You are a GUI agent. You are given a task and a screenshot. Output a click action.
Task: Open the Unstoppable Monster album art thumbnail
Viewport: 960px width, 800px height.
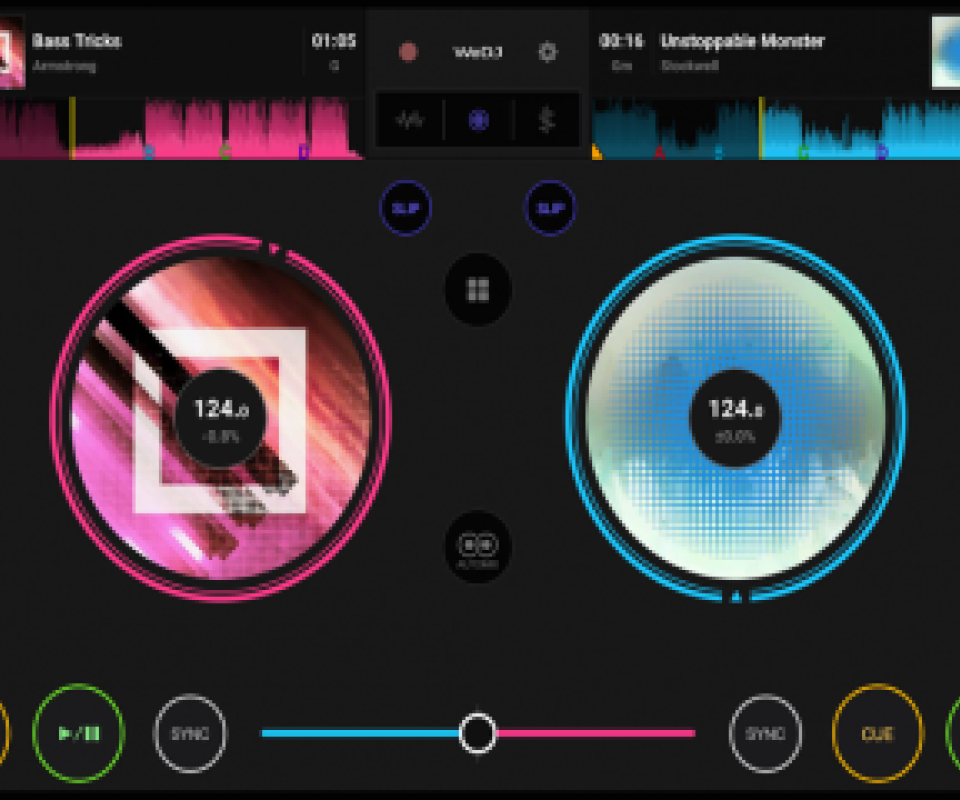tap(945, 53)
